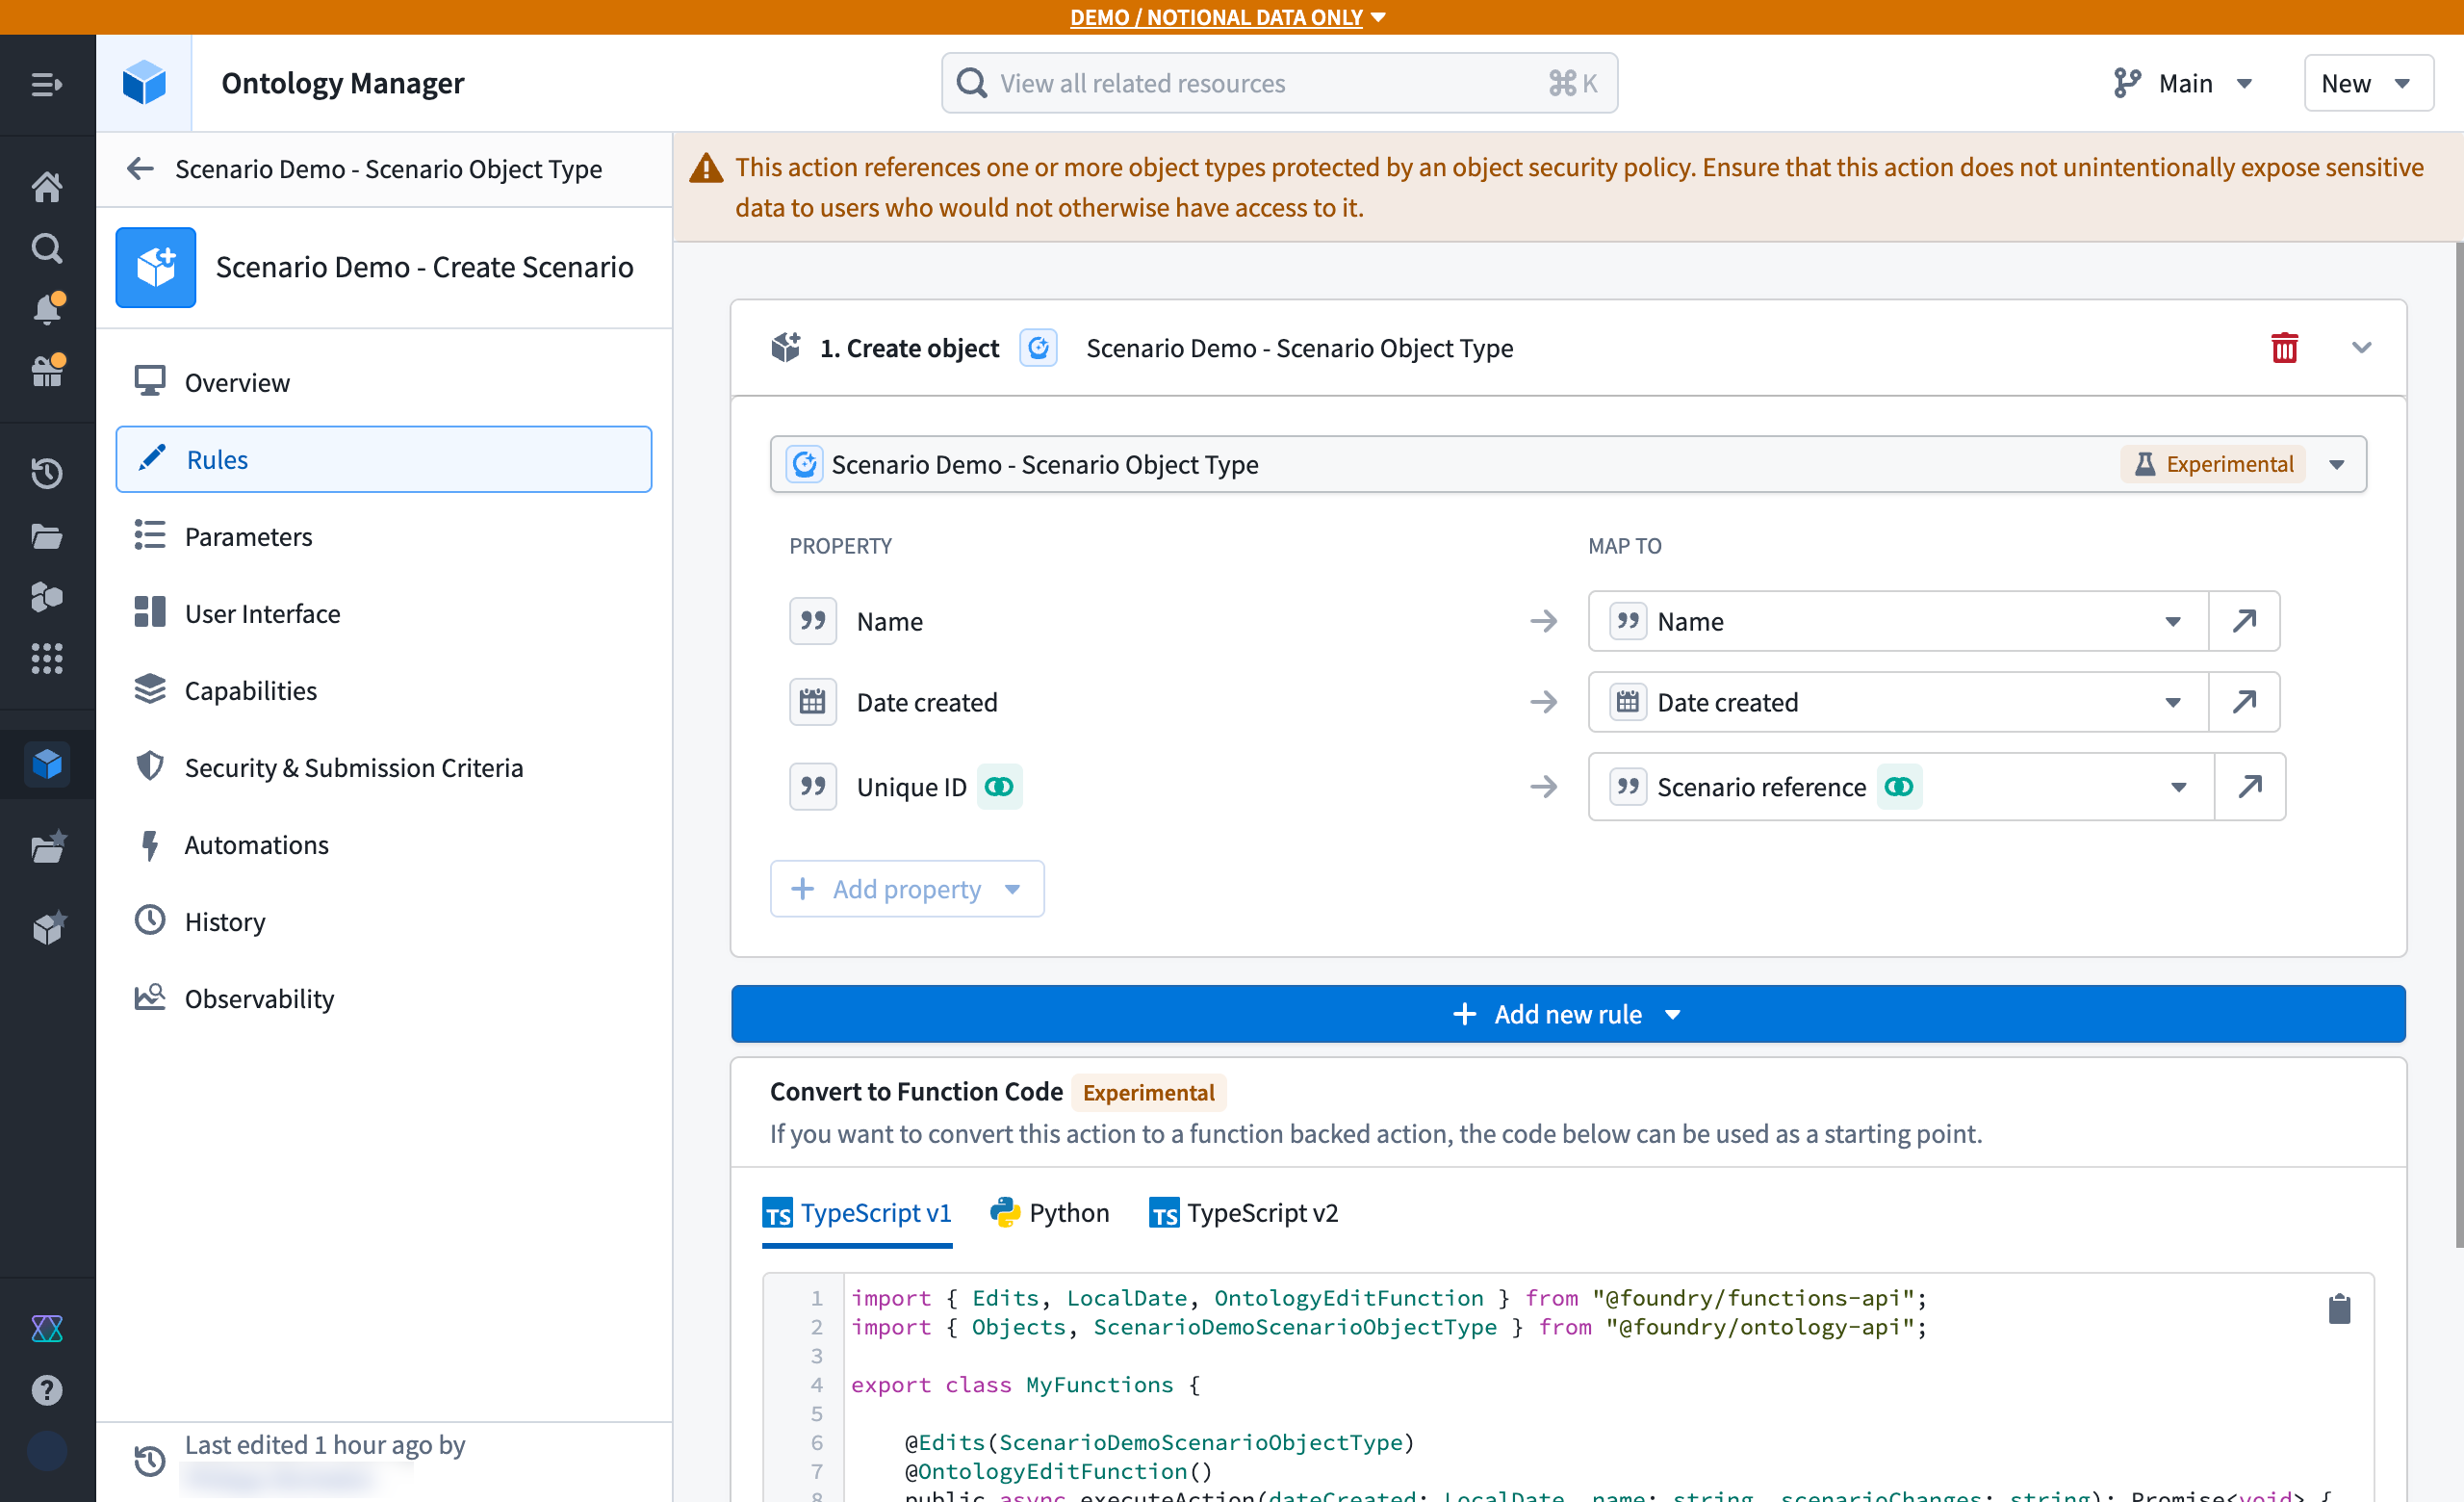Open the Scenario reference map-to dropdown
The image size is (2464, 1502).
(x=1901, y=786)
